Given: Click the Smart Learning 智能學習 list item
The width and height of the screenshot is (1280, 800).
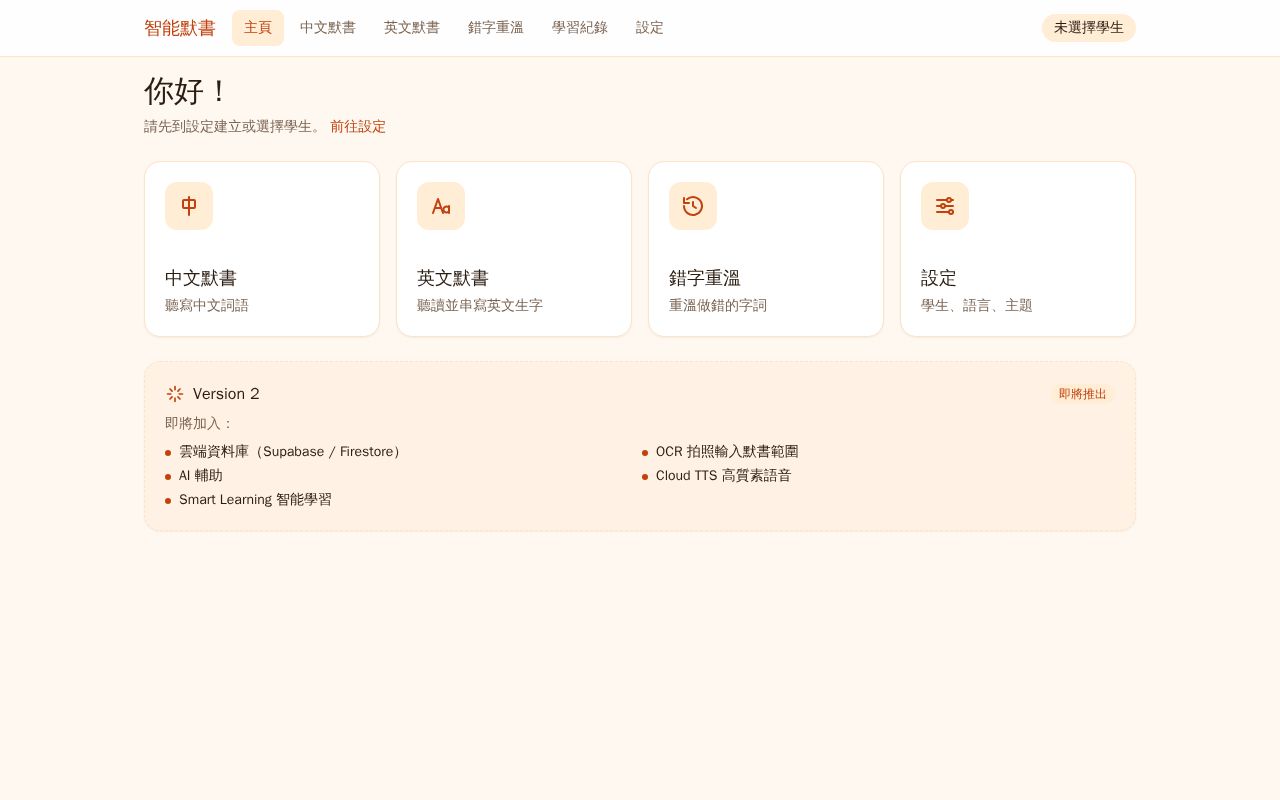Looking at the screenshot, I should pos(255,500).
